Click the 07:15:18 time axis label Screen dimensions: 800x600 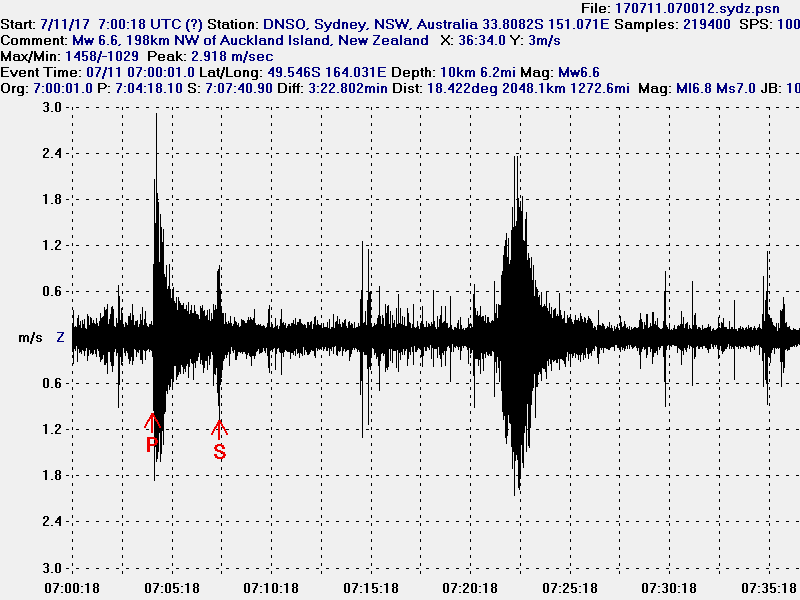click(370, 588)
